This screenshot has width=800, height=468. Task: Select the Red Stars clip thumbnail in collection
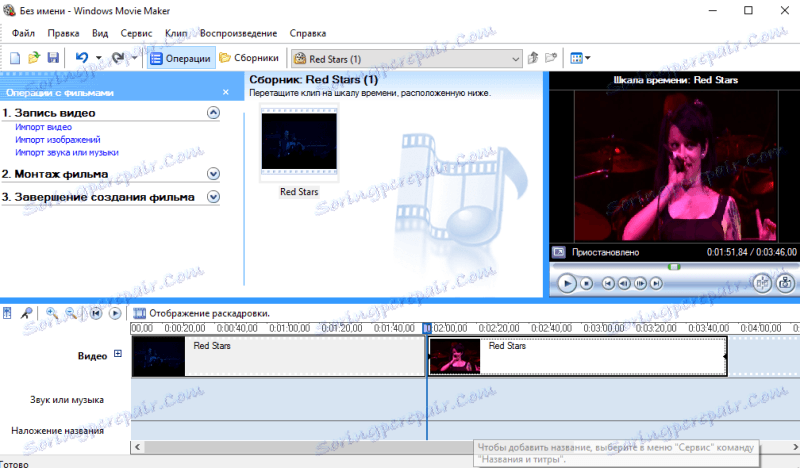(299, 141)
